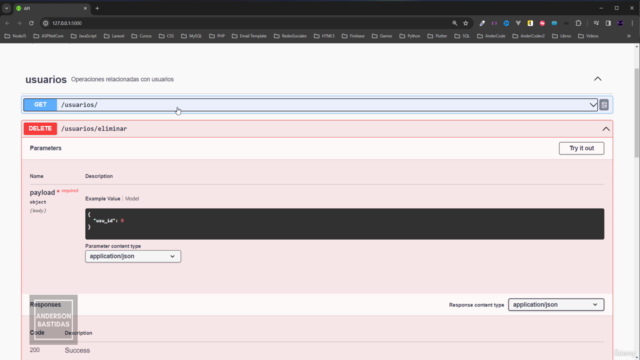The width and height of the screenshot is (640, 360).
Task: Copy GET /usuarios/ path with clipboard icon
Action: point(604,105)
